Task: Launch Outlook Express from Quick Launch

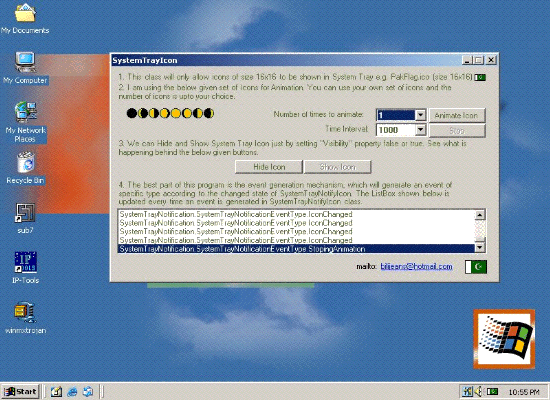Action: pos(88,391)
